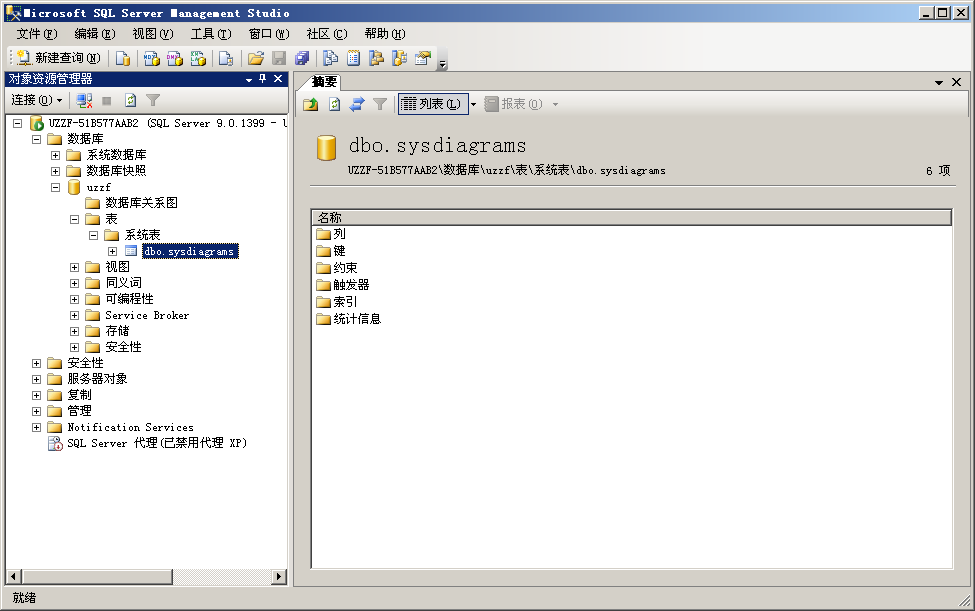
Task: Click the filter icon in Object Explorer toolbar
Action: [x=153, y=100]
